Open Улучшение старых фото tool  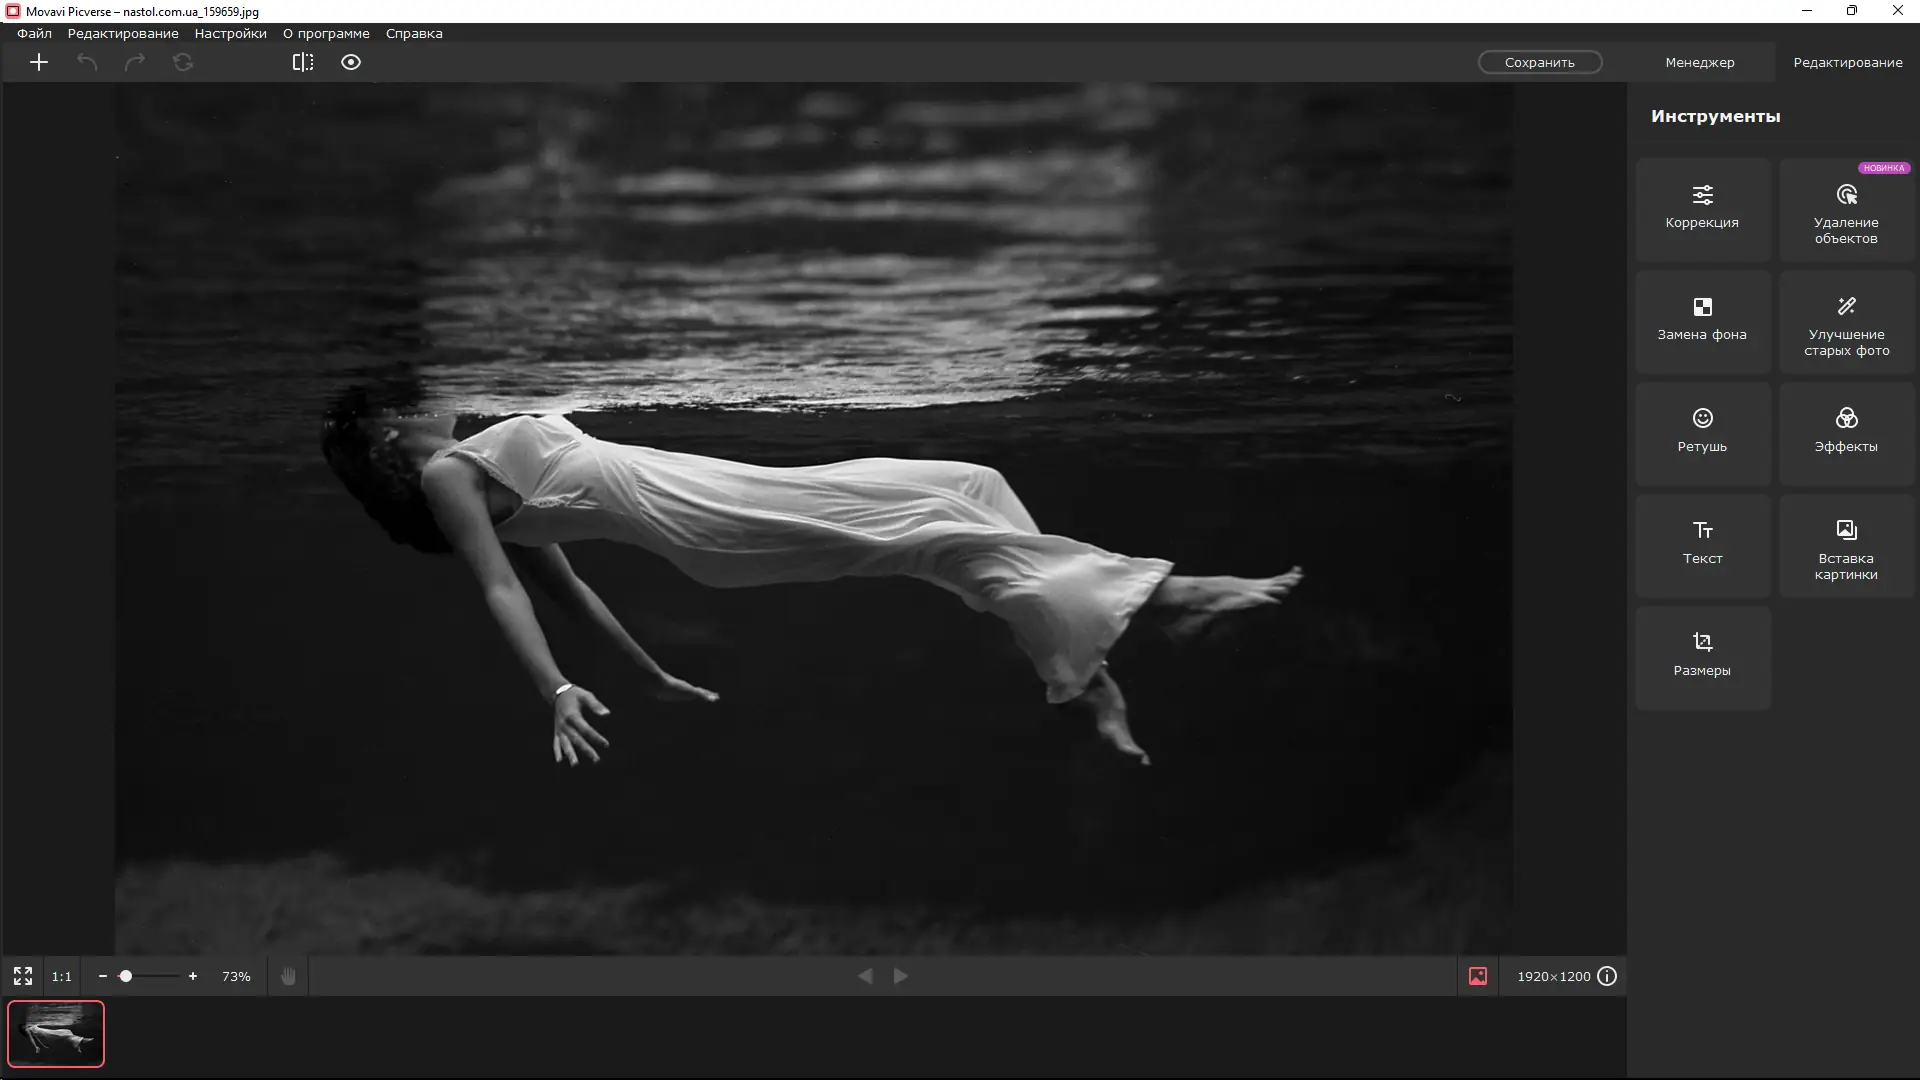[x=1846, y=324]
